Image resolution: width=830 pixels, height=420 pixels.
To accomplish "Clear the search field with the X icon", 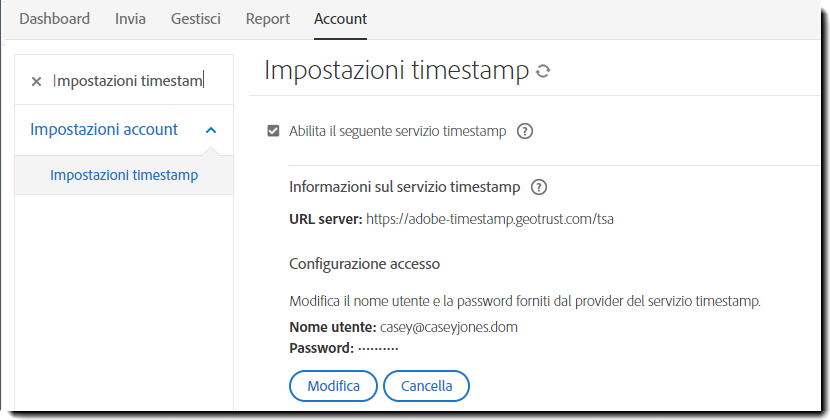I will [x=36, y=81].
